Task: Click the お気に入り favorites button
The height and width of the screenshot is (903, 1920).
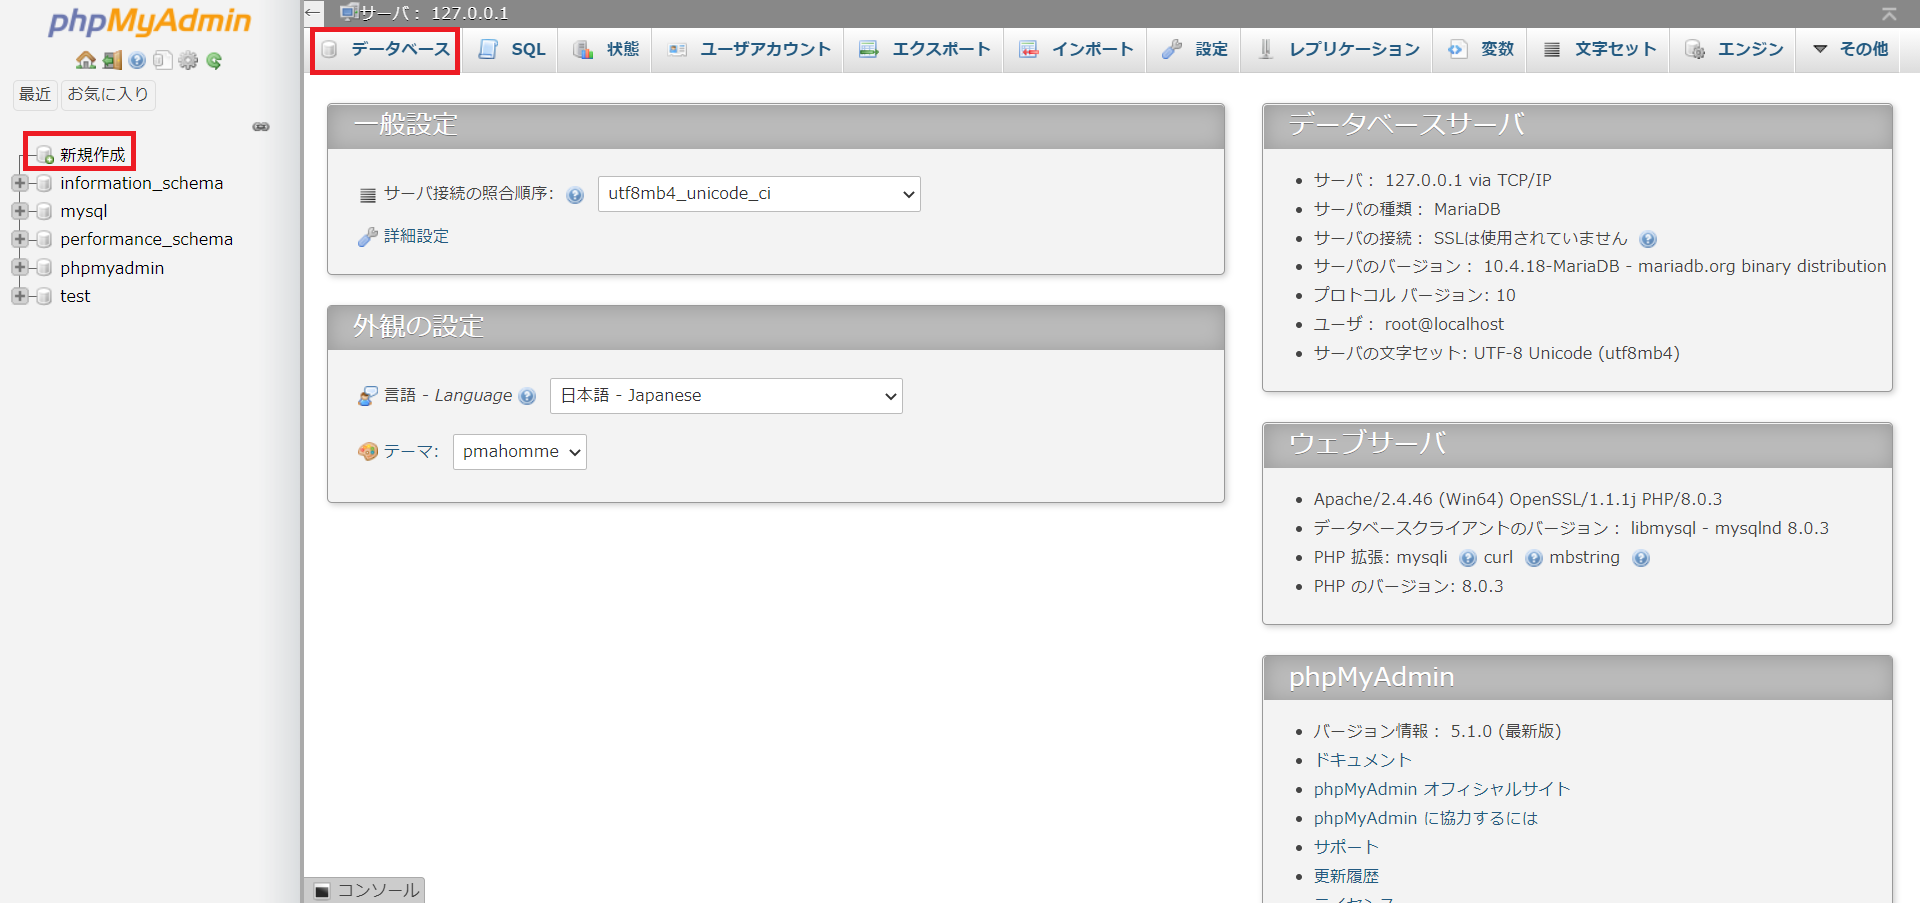Action: 108,94
